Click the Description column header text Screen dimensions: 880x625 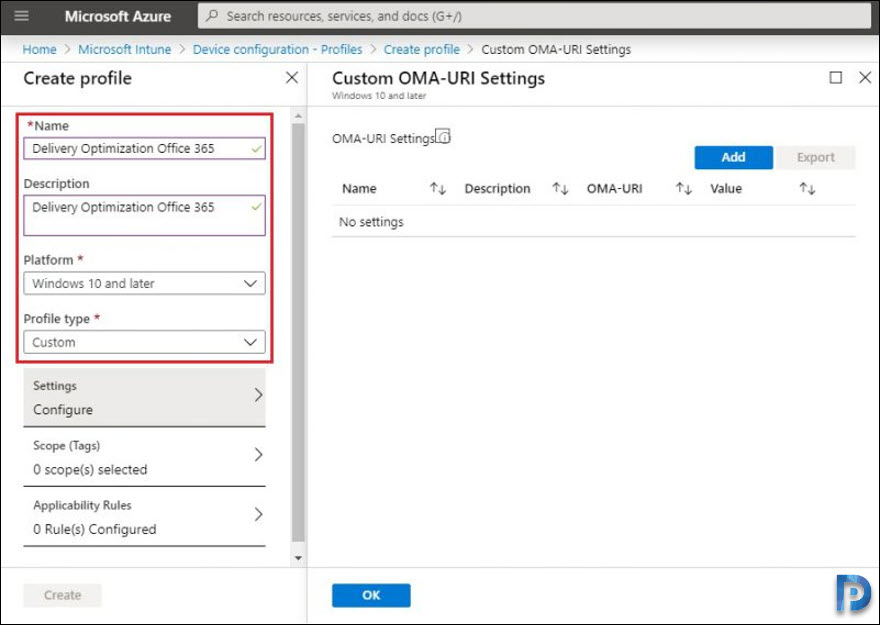tap(497, 189)
